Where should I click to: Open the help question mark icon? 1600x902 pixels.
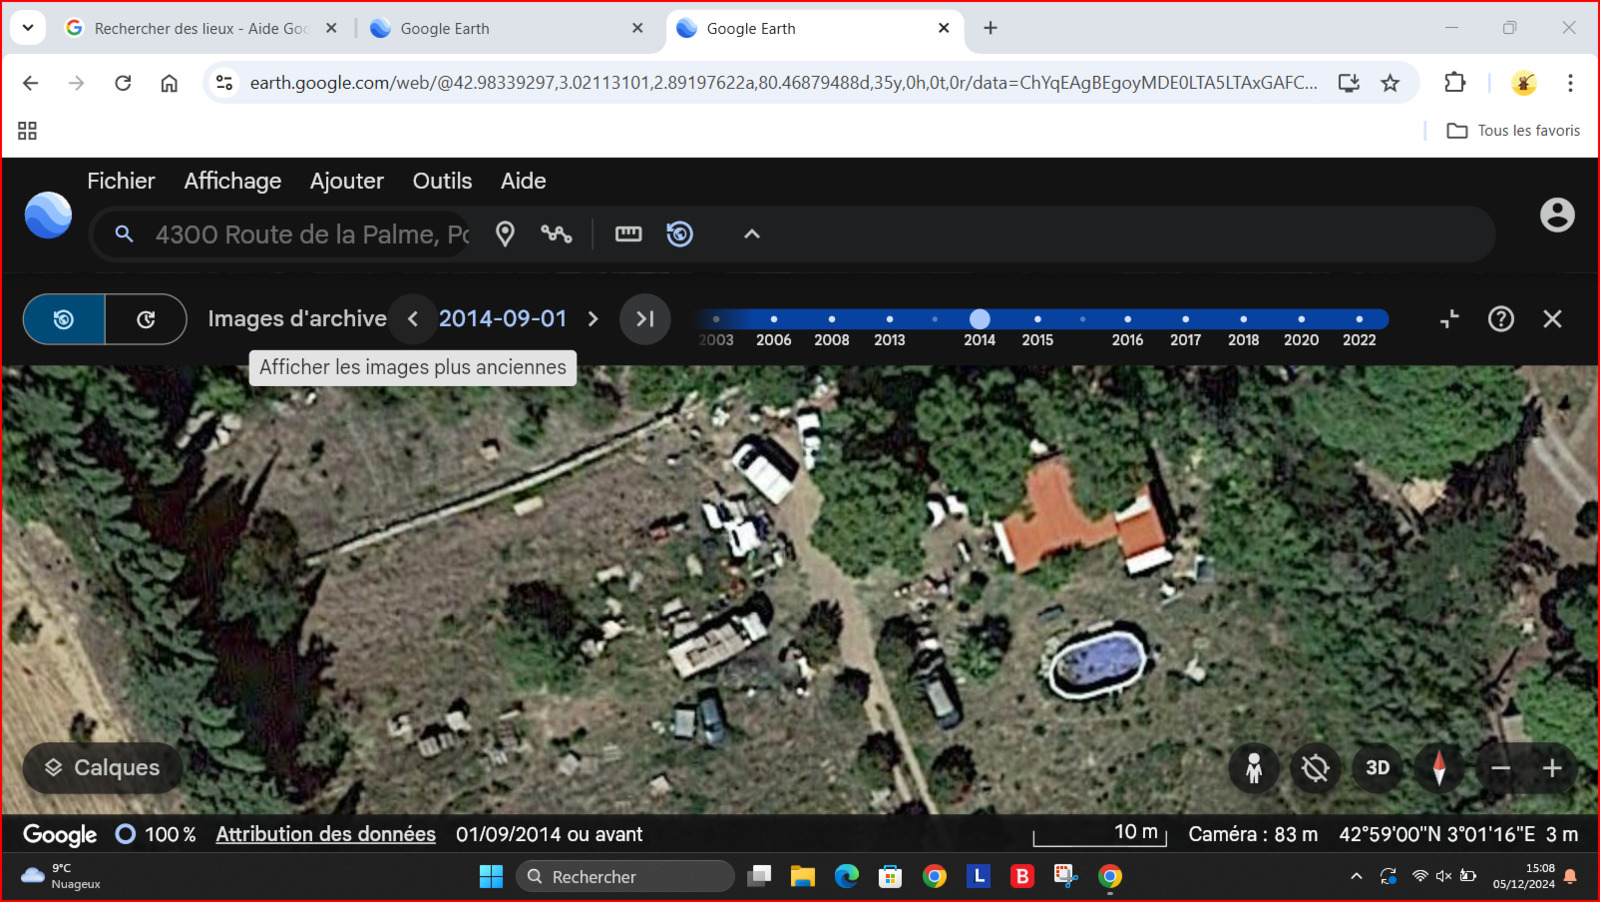(x=1500, y=319)
